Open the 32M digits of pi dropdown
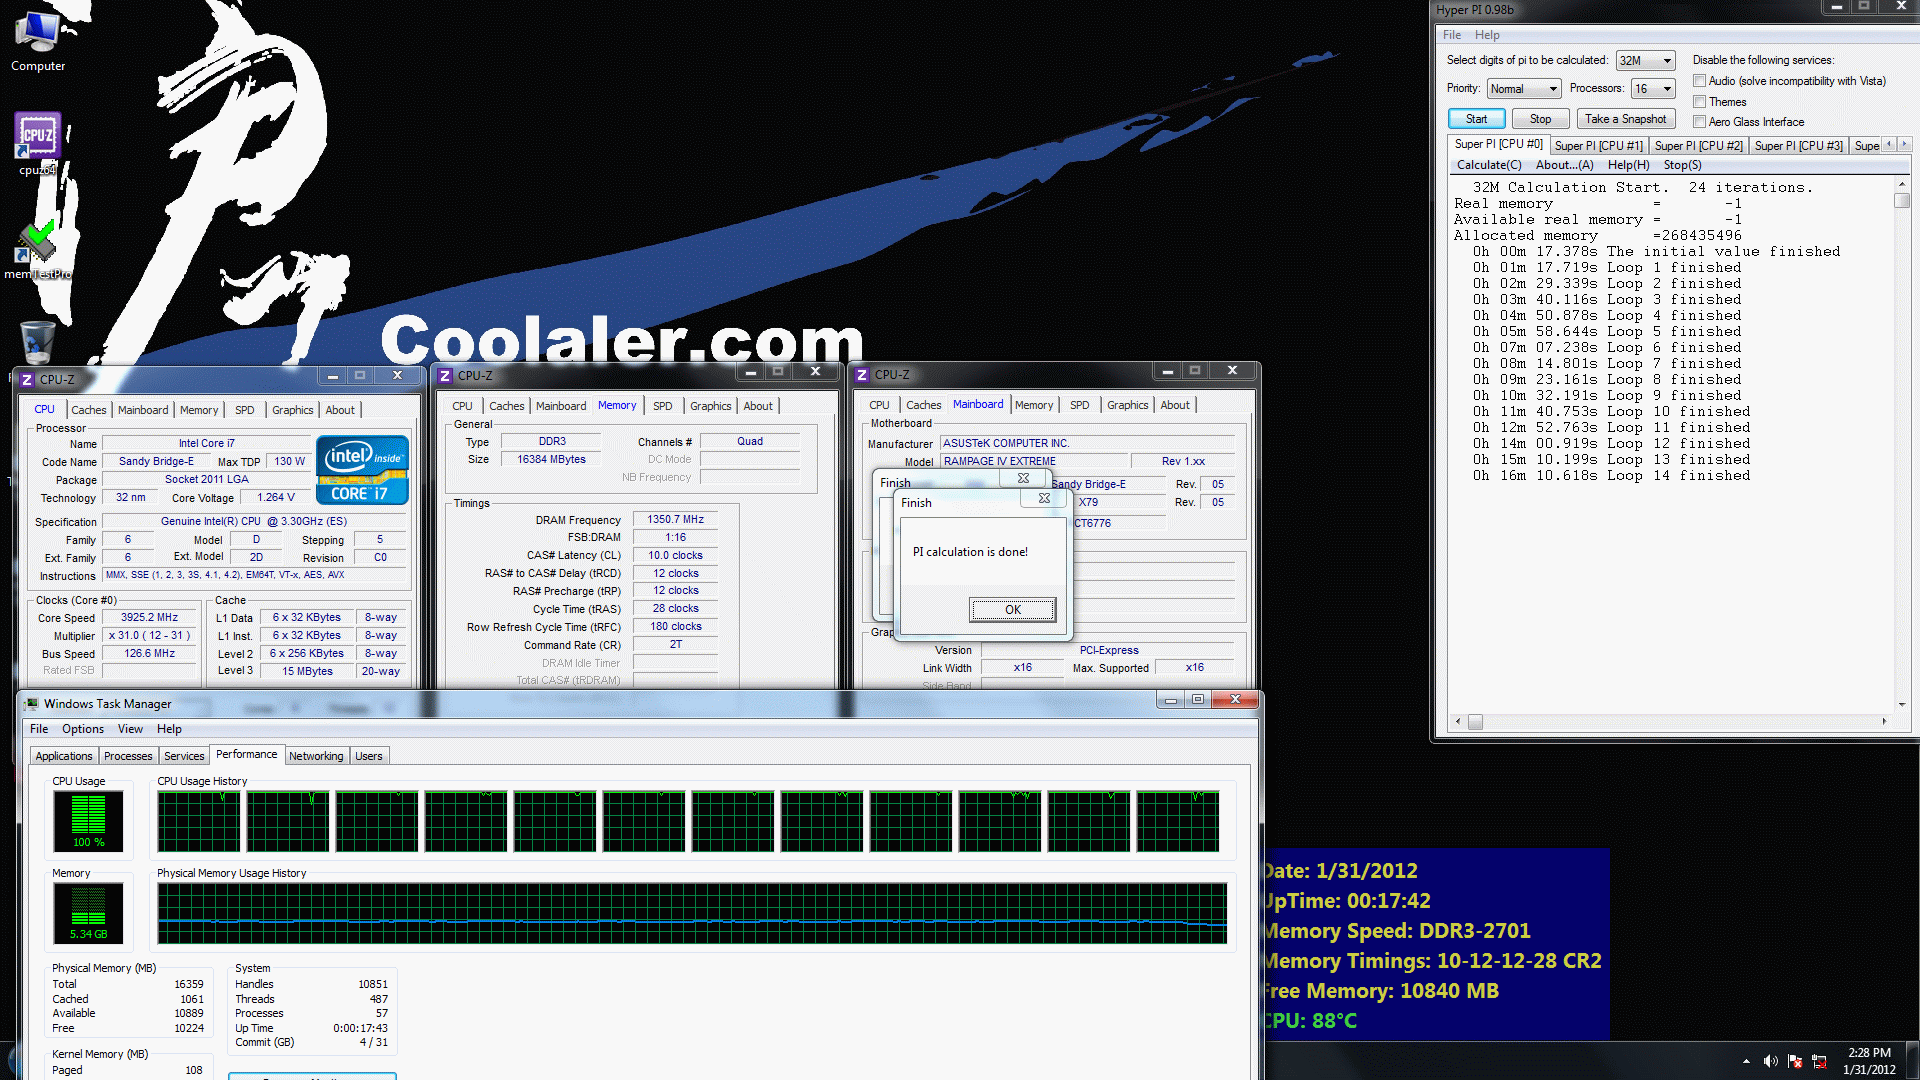Viewport: 1920px width, 1080px height. coord(1645,61)
